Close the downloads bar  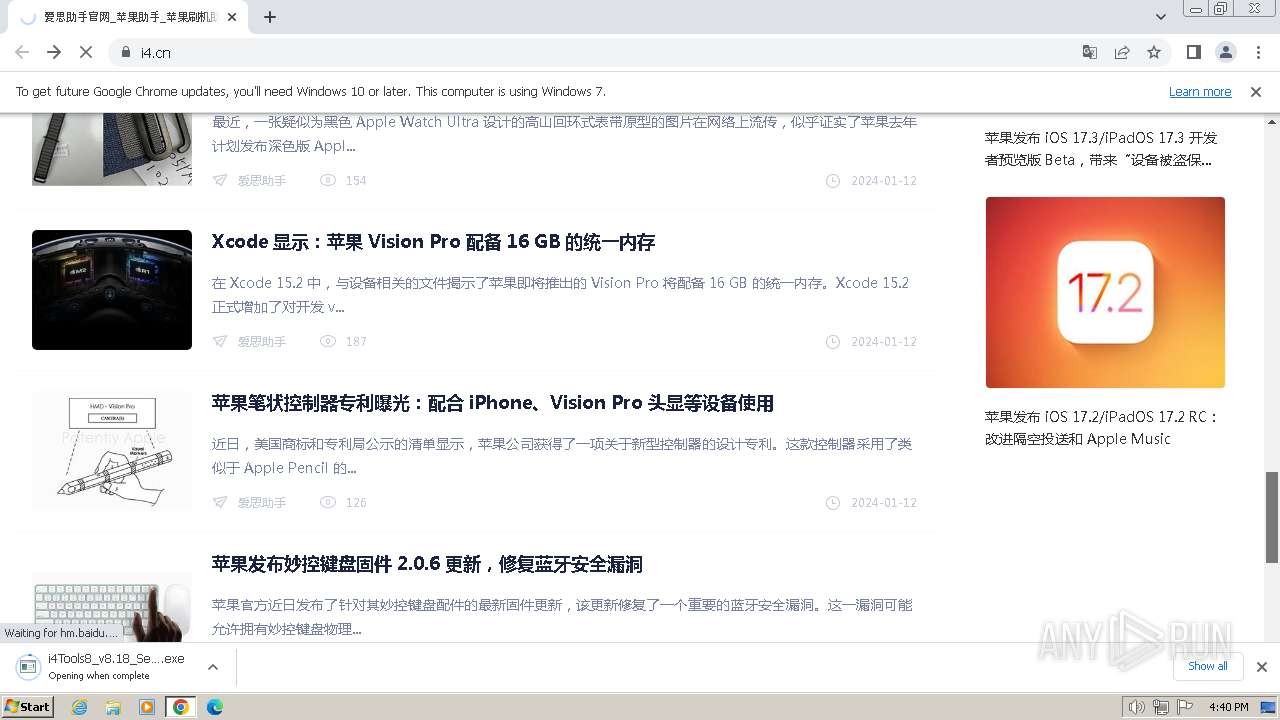1262,667
